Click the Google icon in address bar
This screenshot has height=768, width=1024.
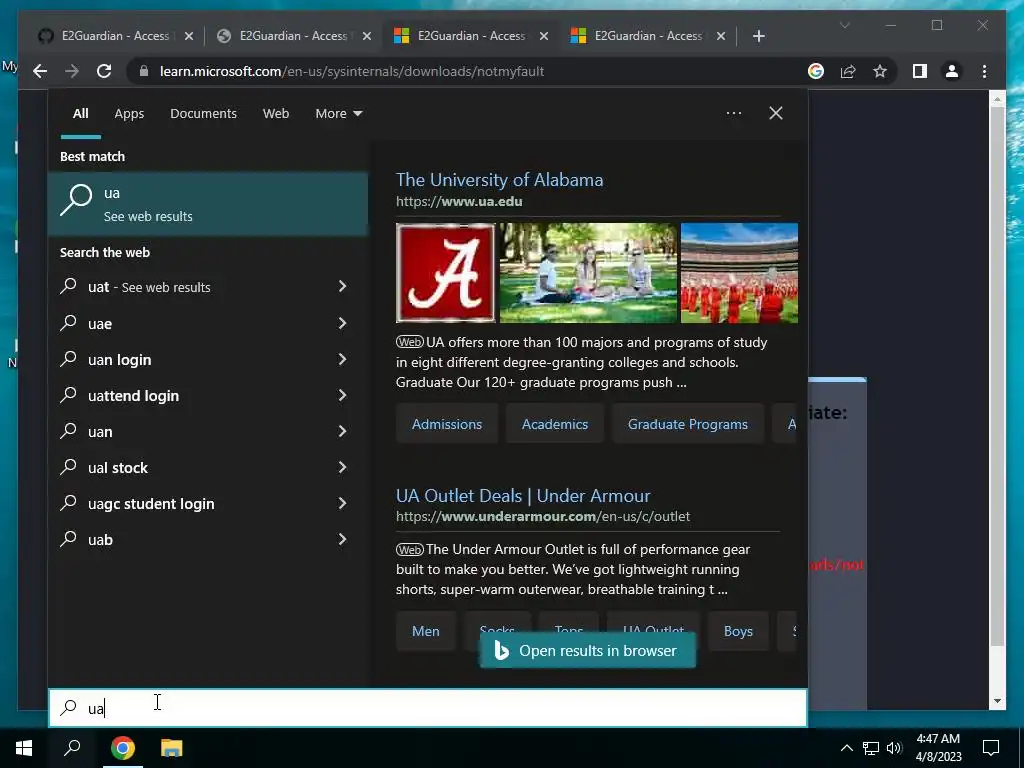pos(816,71)
